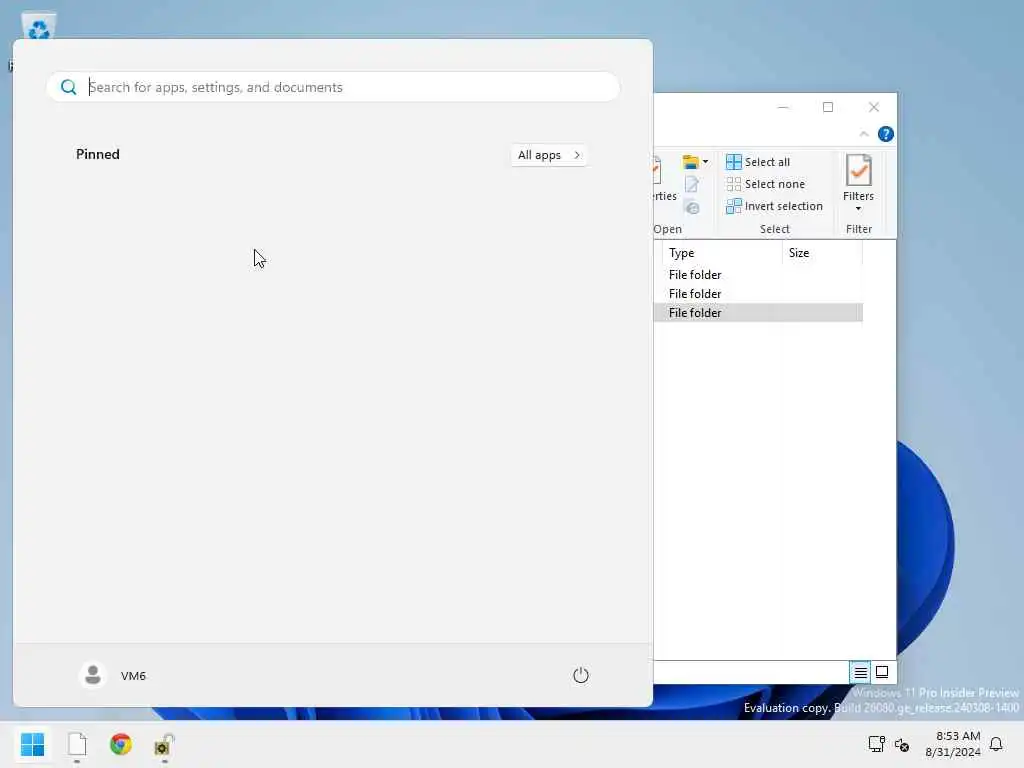Select the highlighted third File folder row
Image resolution: width=1024 pixels, height=768 pixels.
758,313
